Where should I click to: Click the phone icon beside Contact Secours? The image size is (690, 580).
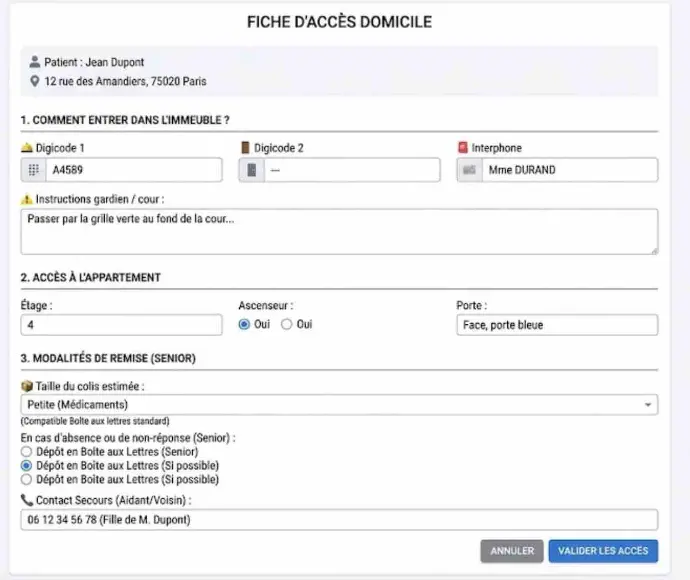(26, 499)
